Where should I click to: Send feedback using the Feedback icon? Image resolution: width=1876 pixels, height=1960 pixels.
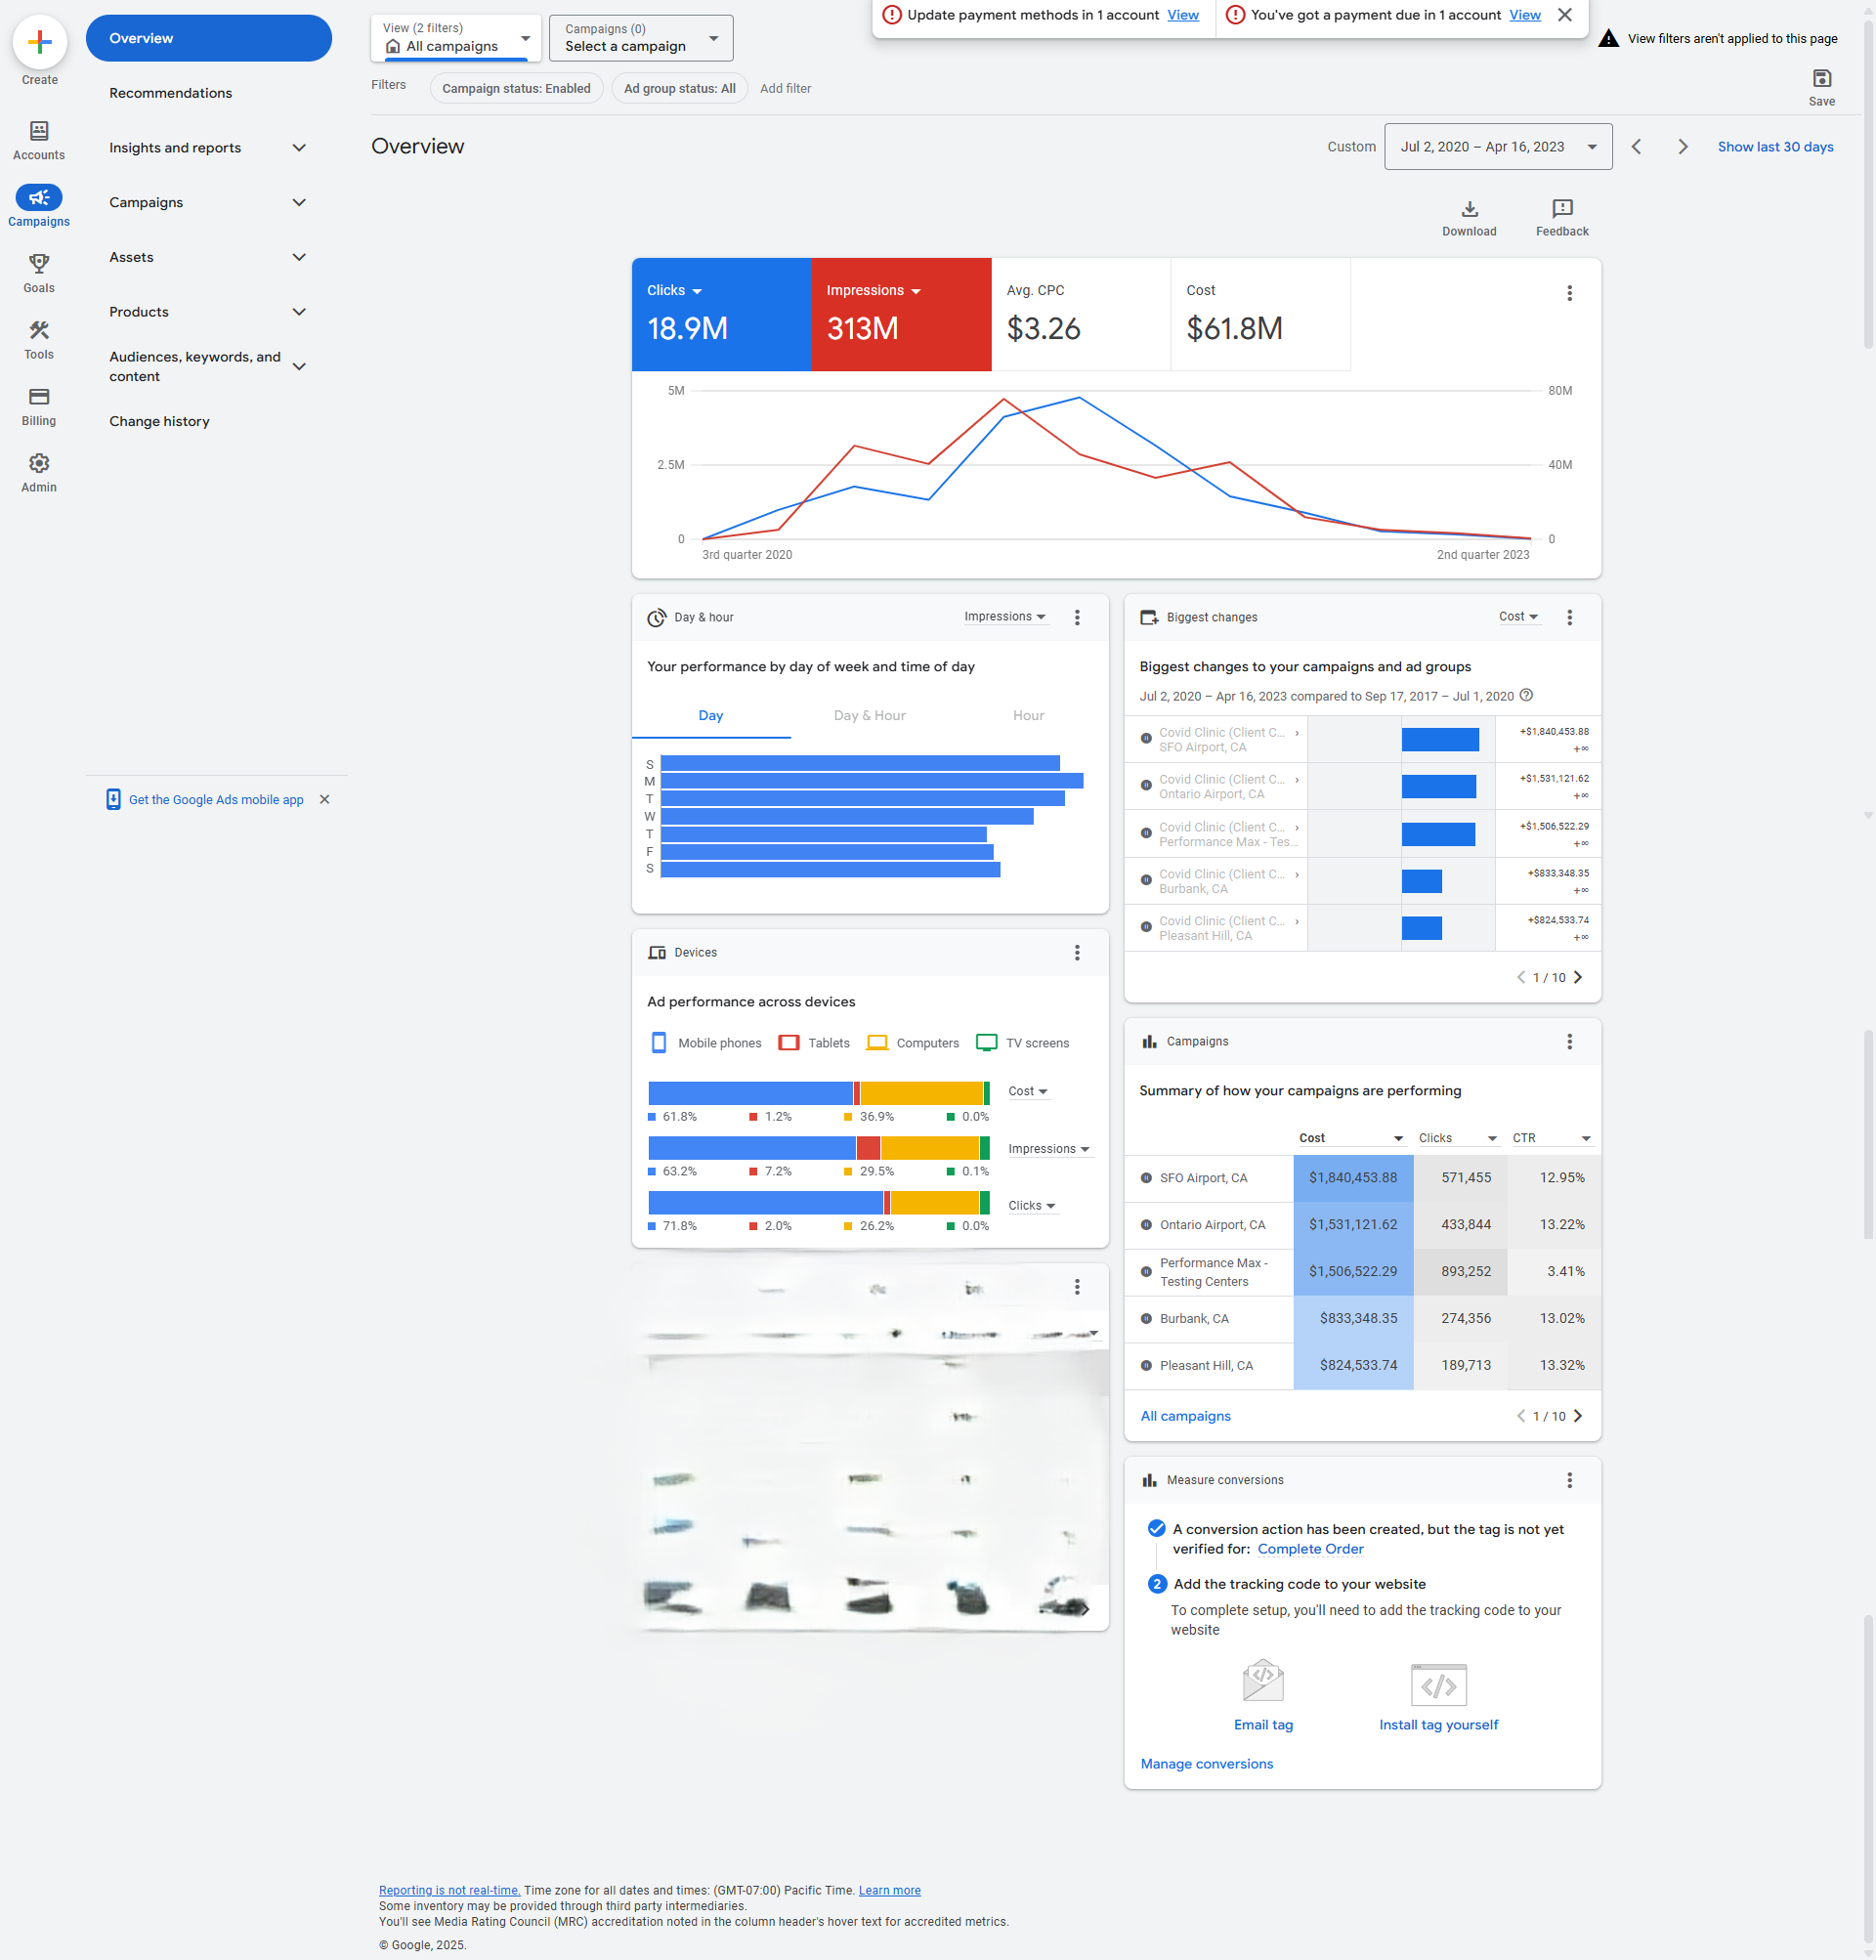(1561, 210)
